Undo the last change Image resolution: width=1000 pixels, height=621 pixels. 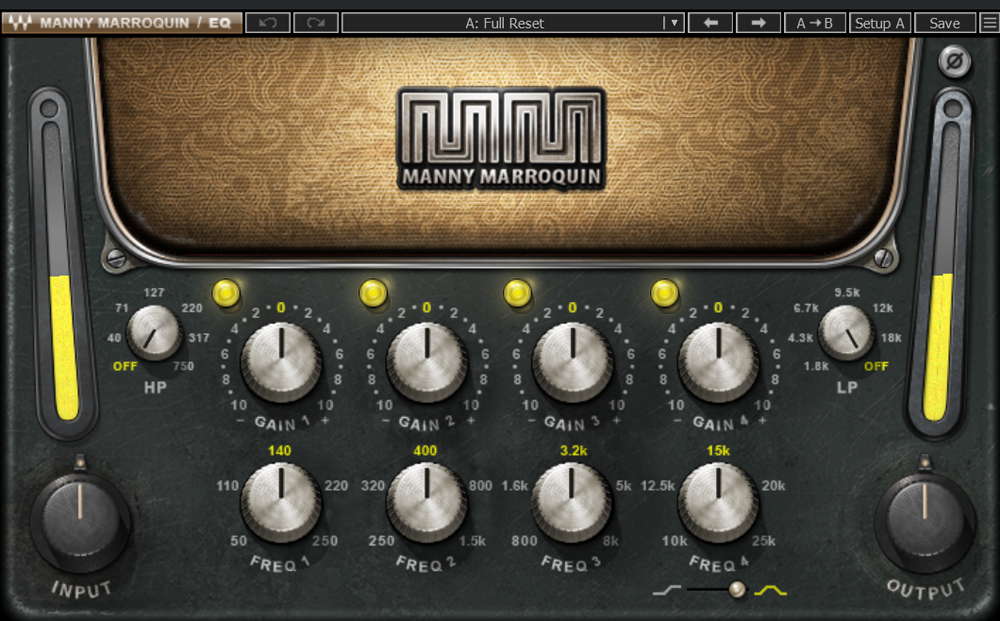pyautogui.click(x=268, y=23)
